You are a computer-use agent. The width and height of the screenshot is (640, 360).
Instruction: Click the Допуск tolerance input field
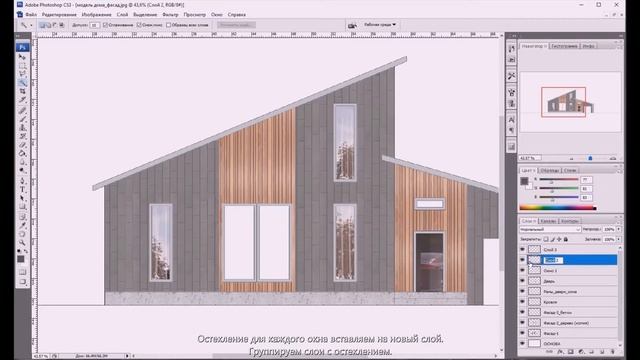point(95,25)
